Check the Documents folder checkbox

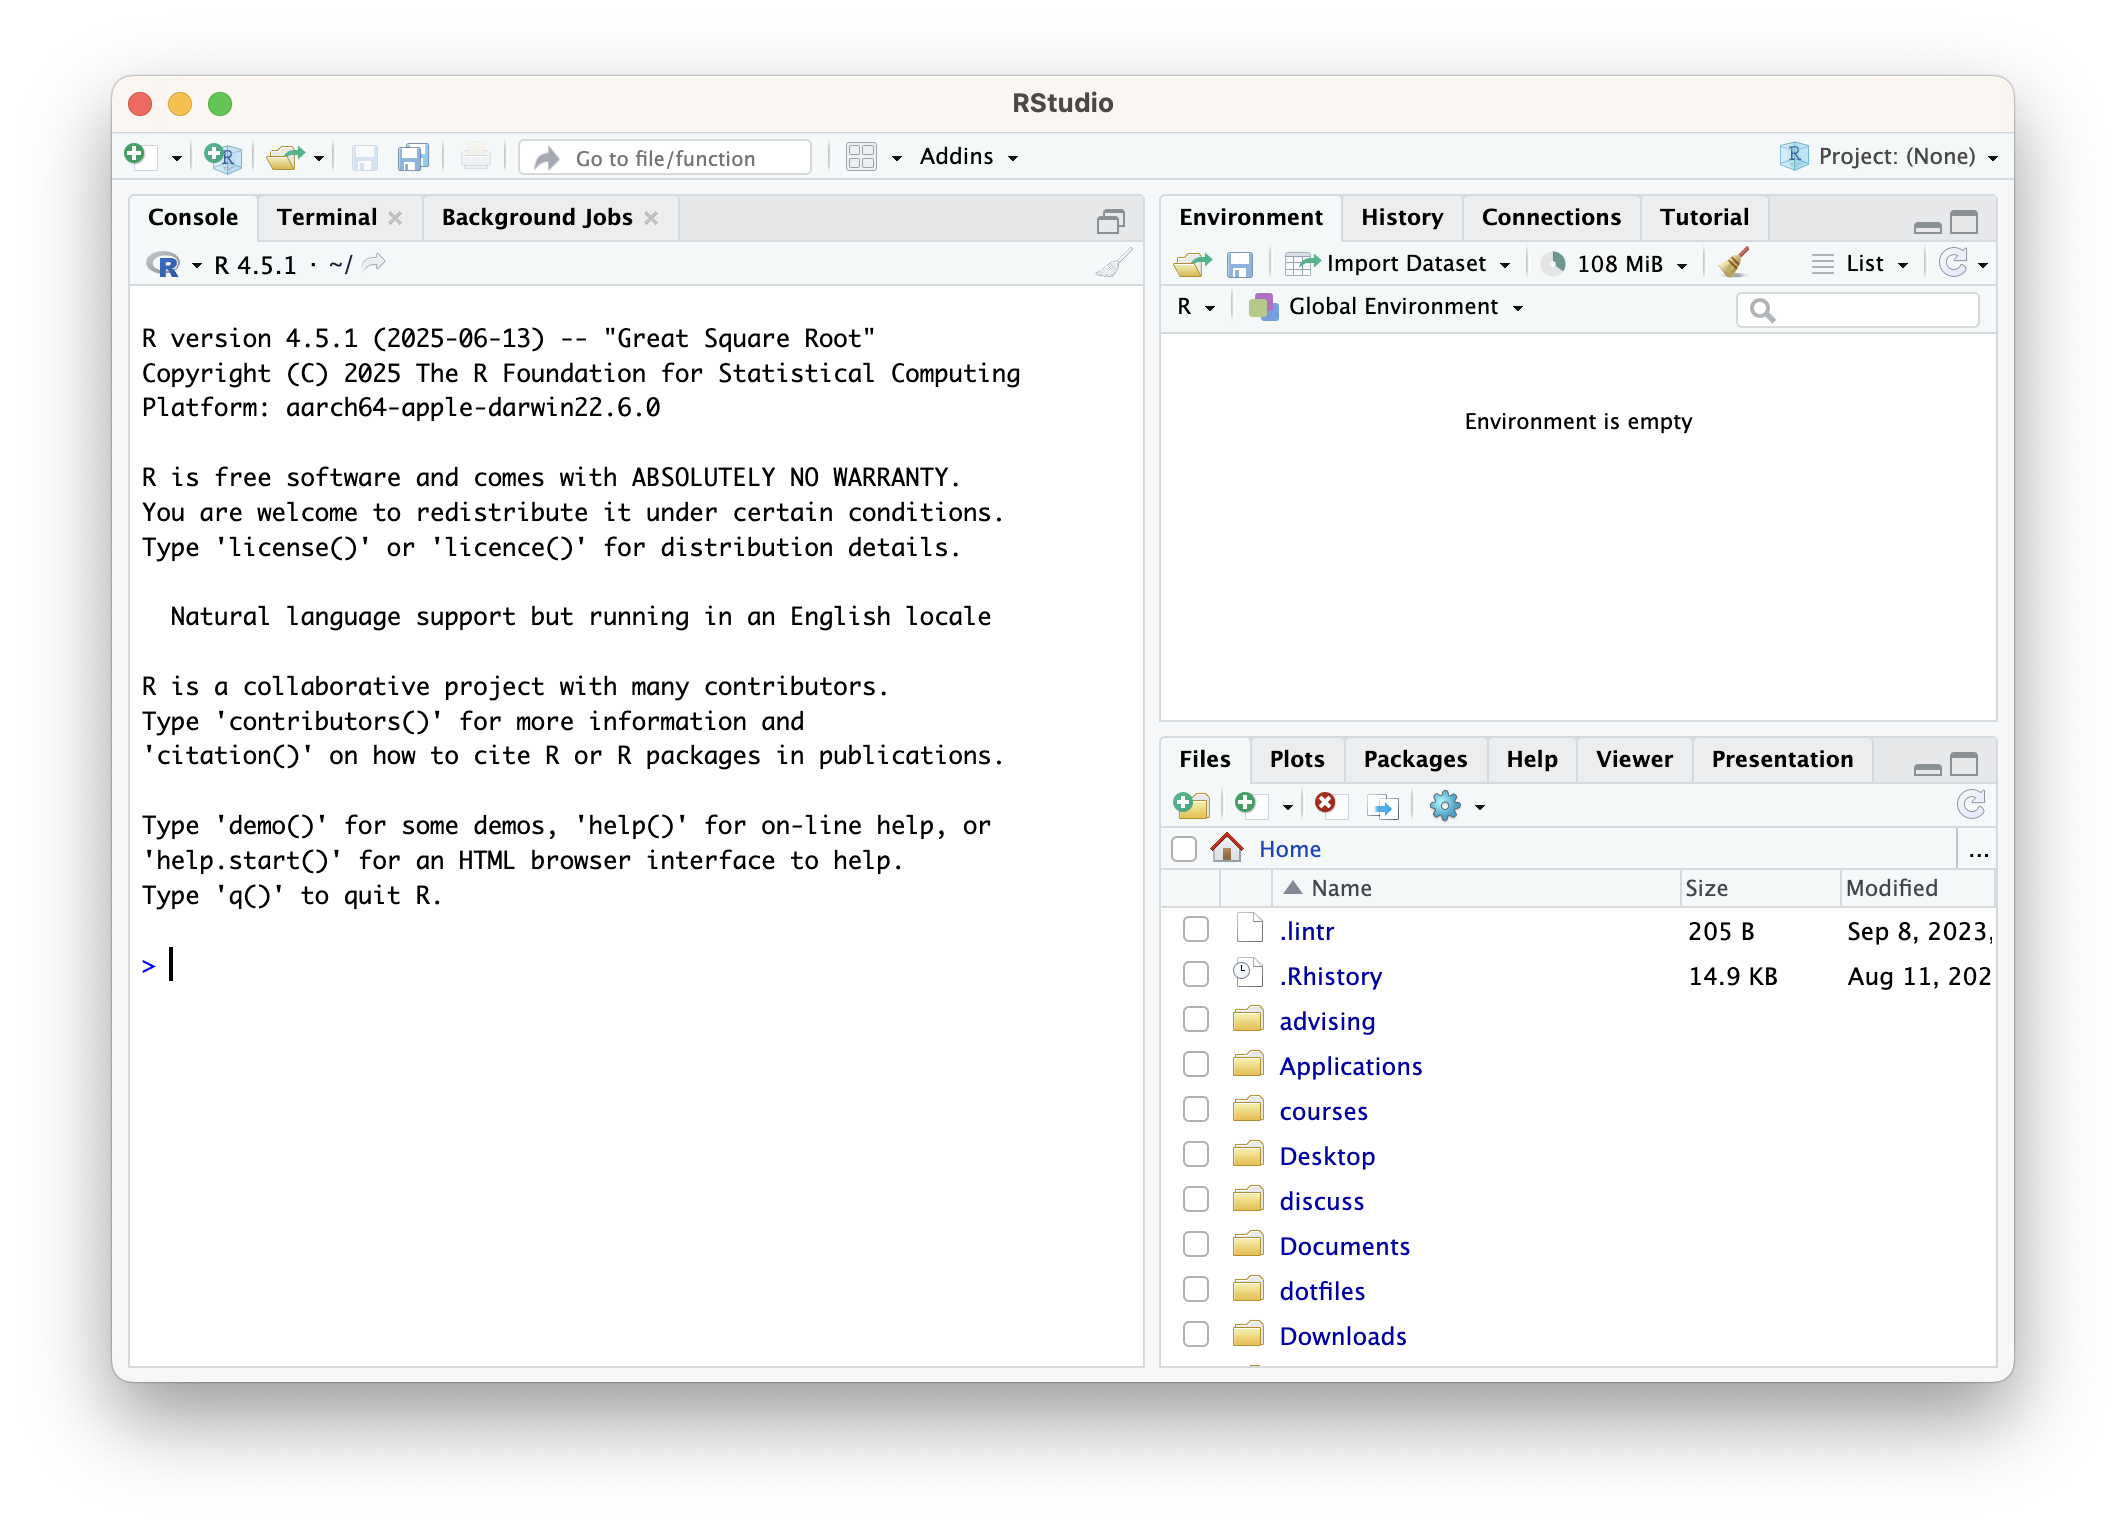point(1195,1245)
